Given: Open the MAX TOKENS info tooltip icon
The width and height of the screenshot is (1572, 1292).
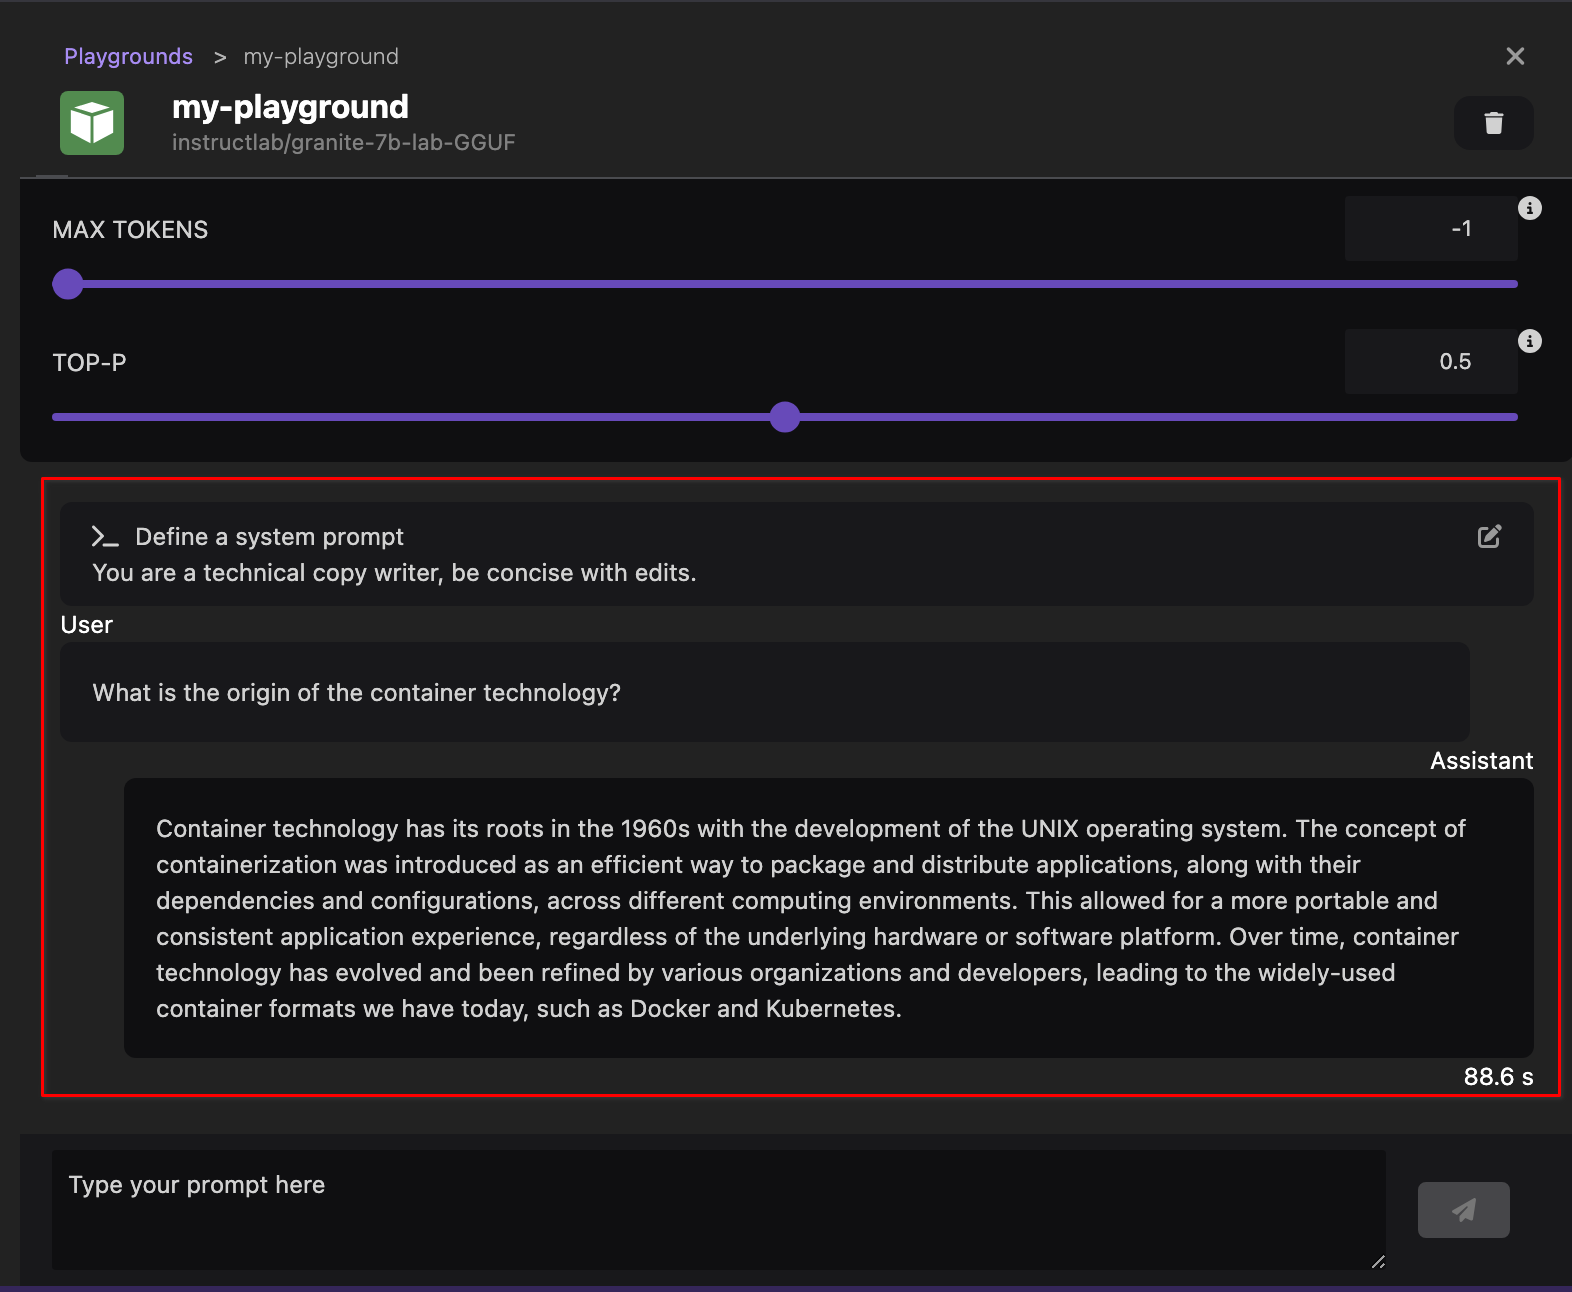Looking at the screenshot, I should click(1529, 207).
